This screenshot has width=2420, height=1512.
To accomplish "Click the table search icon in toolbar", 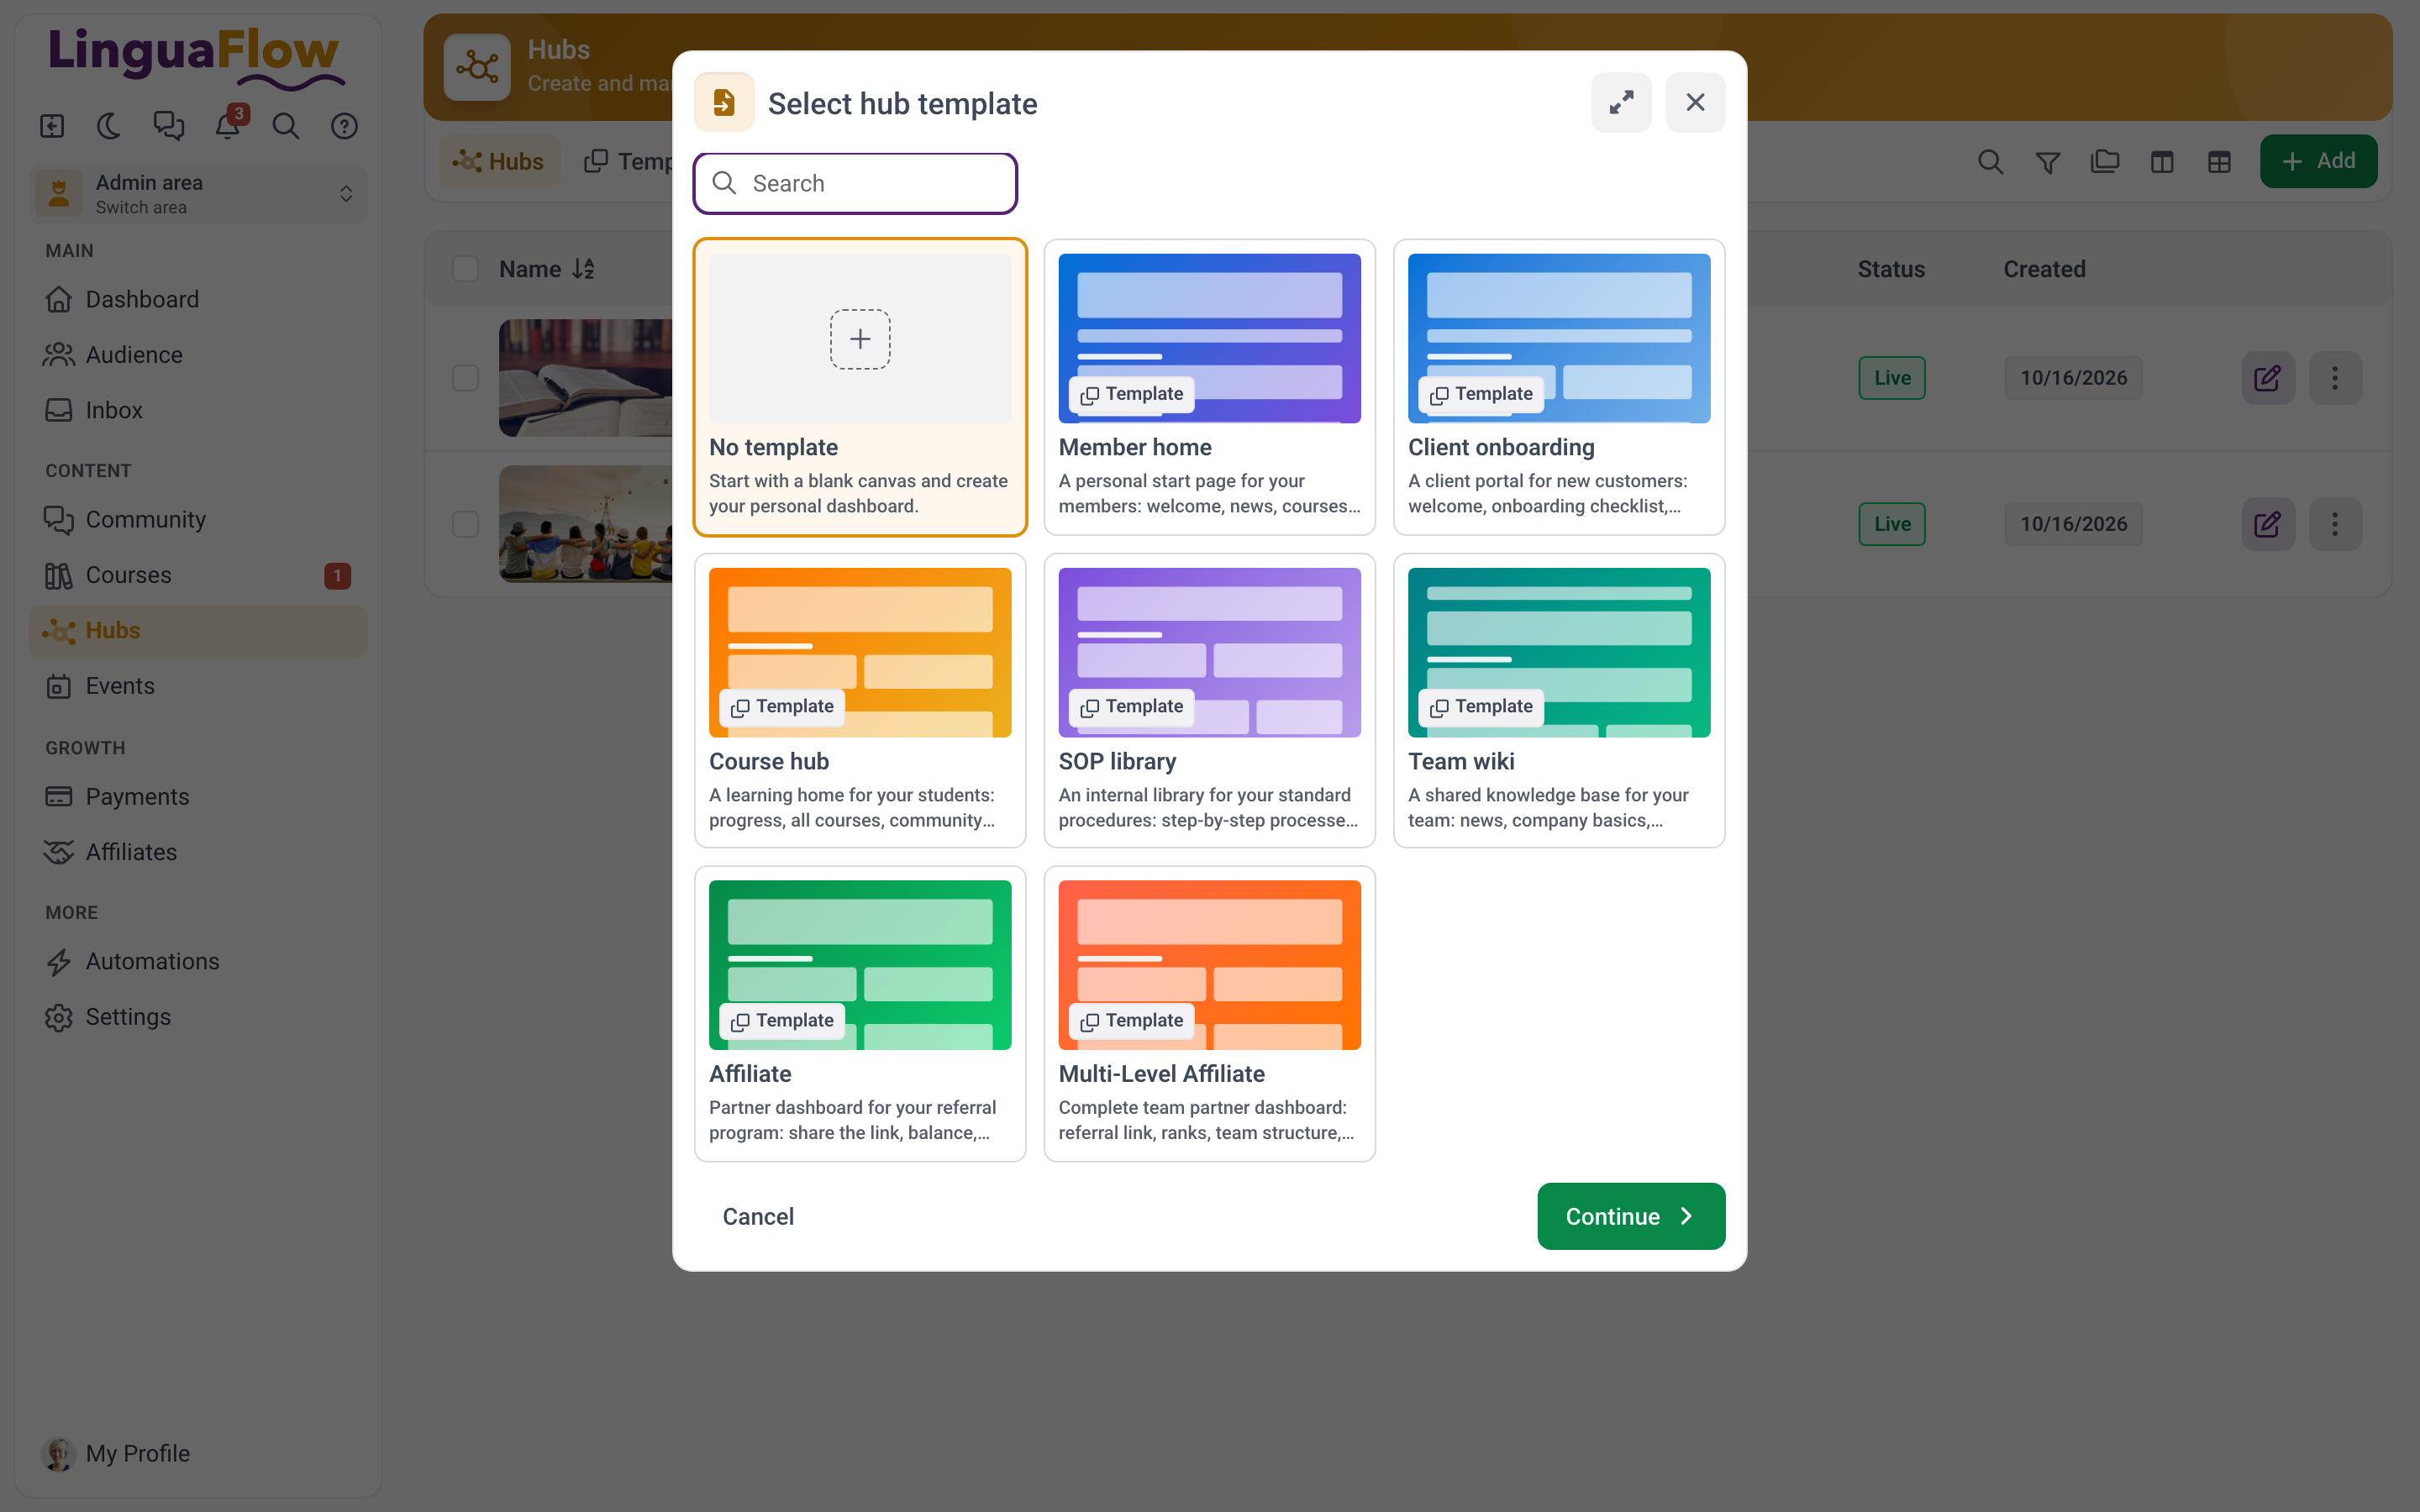I will point(1990,161).
